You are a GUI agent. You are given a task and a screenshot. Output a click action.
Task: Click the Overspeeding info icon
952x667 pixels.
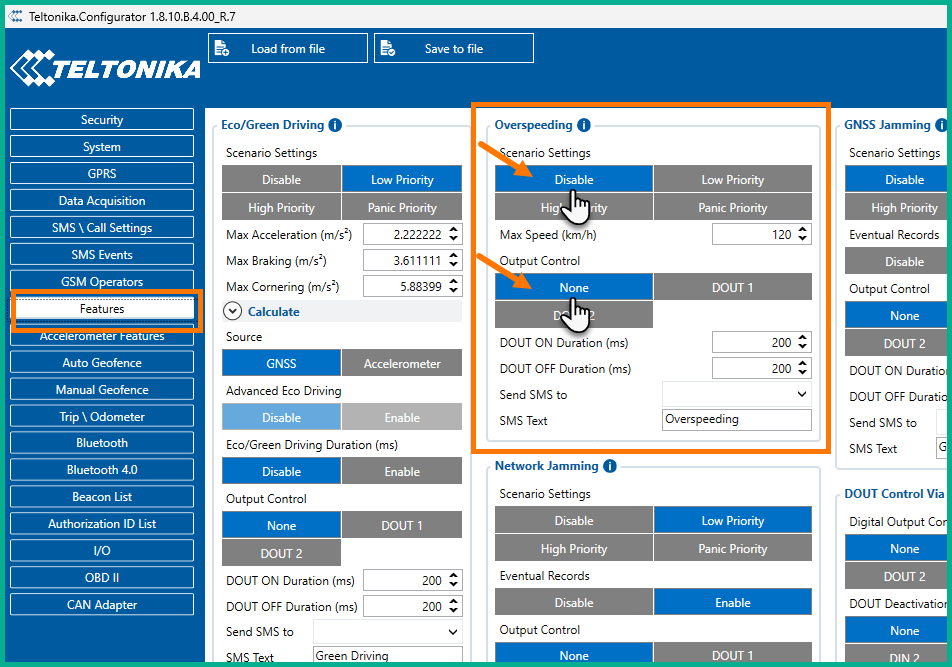[583, 125]
